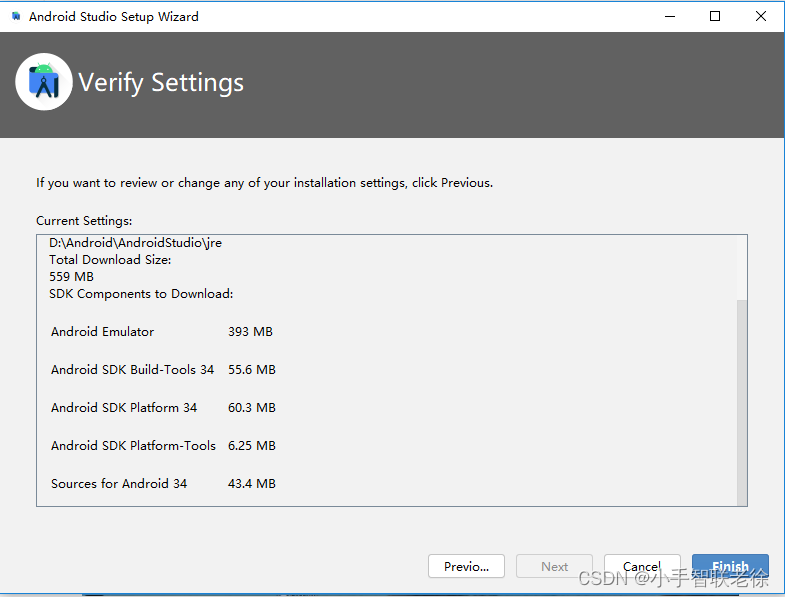Image resolution: width=785 pixels, height=597 pixels.
Task: Close the Setup Wizard window
Action: coord(760,17)
